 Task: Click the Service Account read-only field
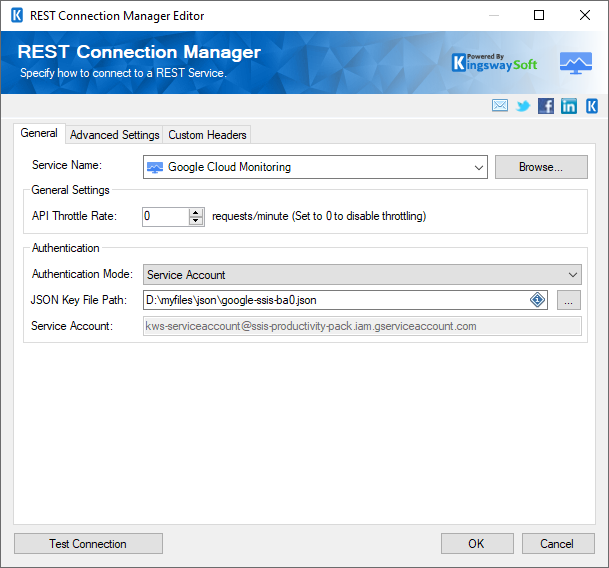click(x=362, y=326)
